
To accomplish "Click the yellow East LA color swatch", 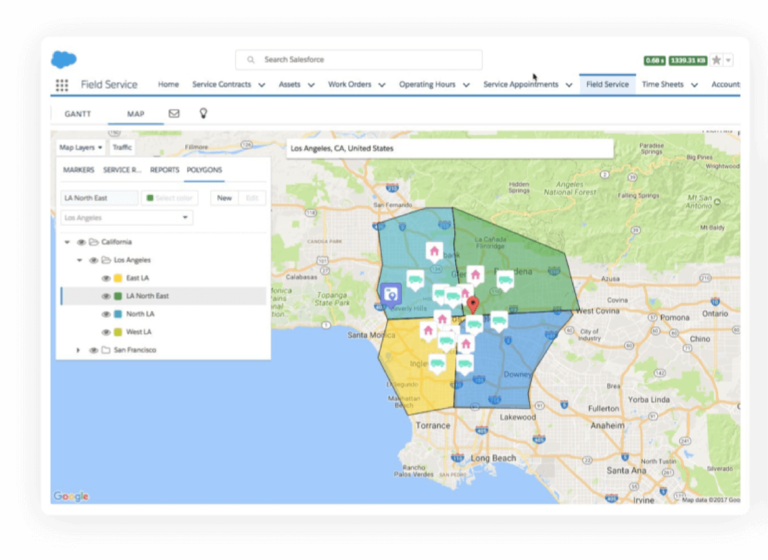I will coord(118,278).
